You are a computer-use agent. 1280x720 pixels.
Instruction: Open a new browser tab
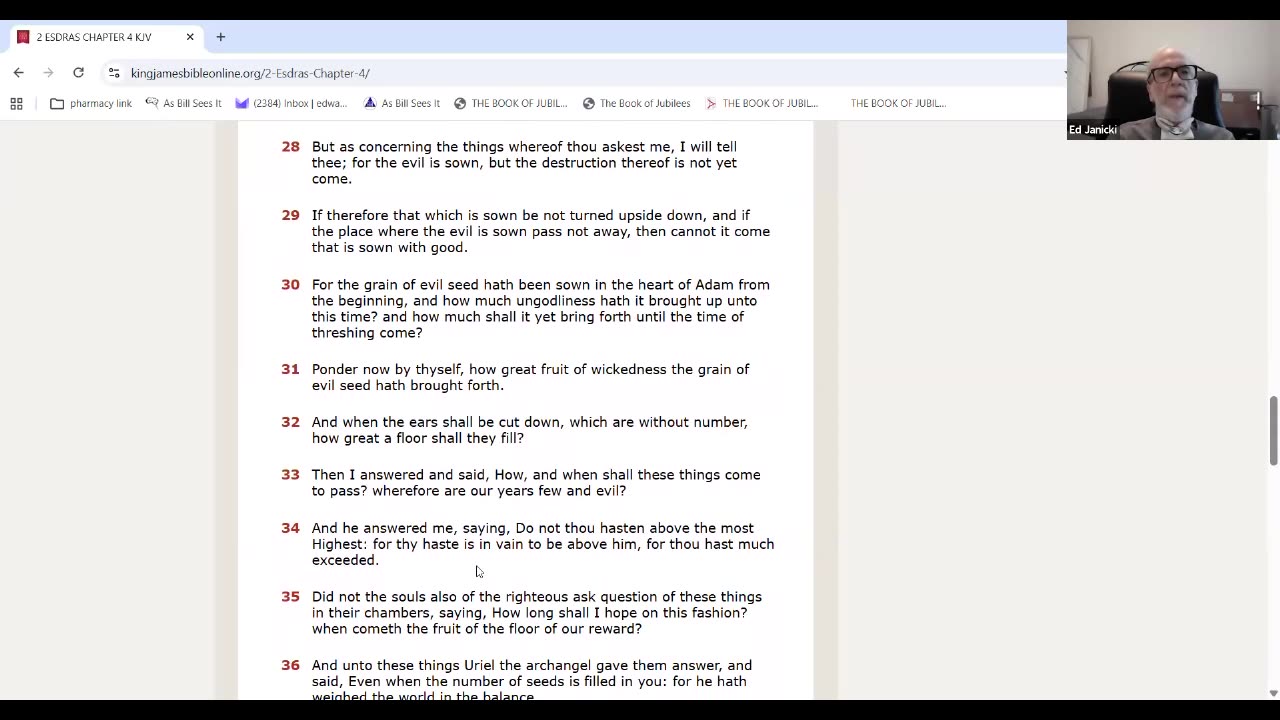tap(220, 37)
